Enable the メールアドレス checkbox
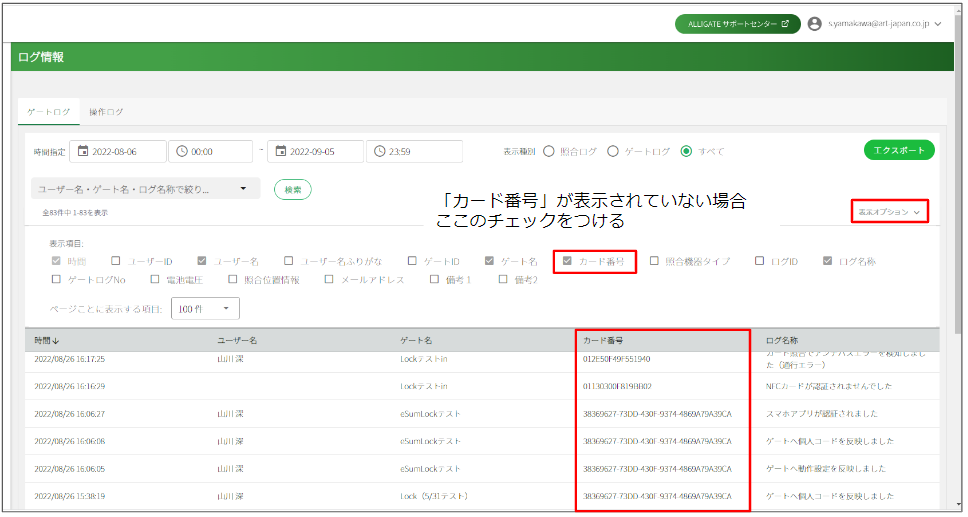 tap(329, 280)
